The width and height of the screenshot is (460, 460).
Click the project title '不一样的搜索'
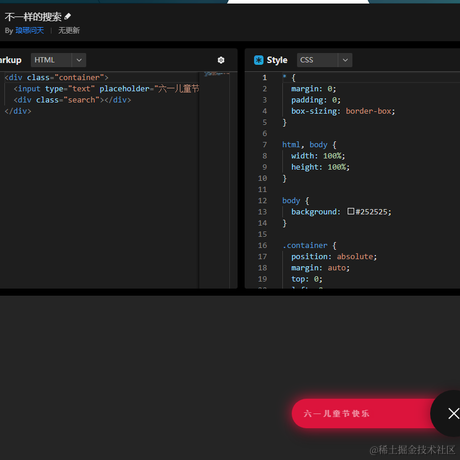tap(33, 17)
